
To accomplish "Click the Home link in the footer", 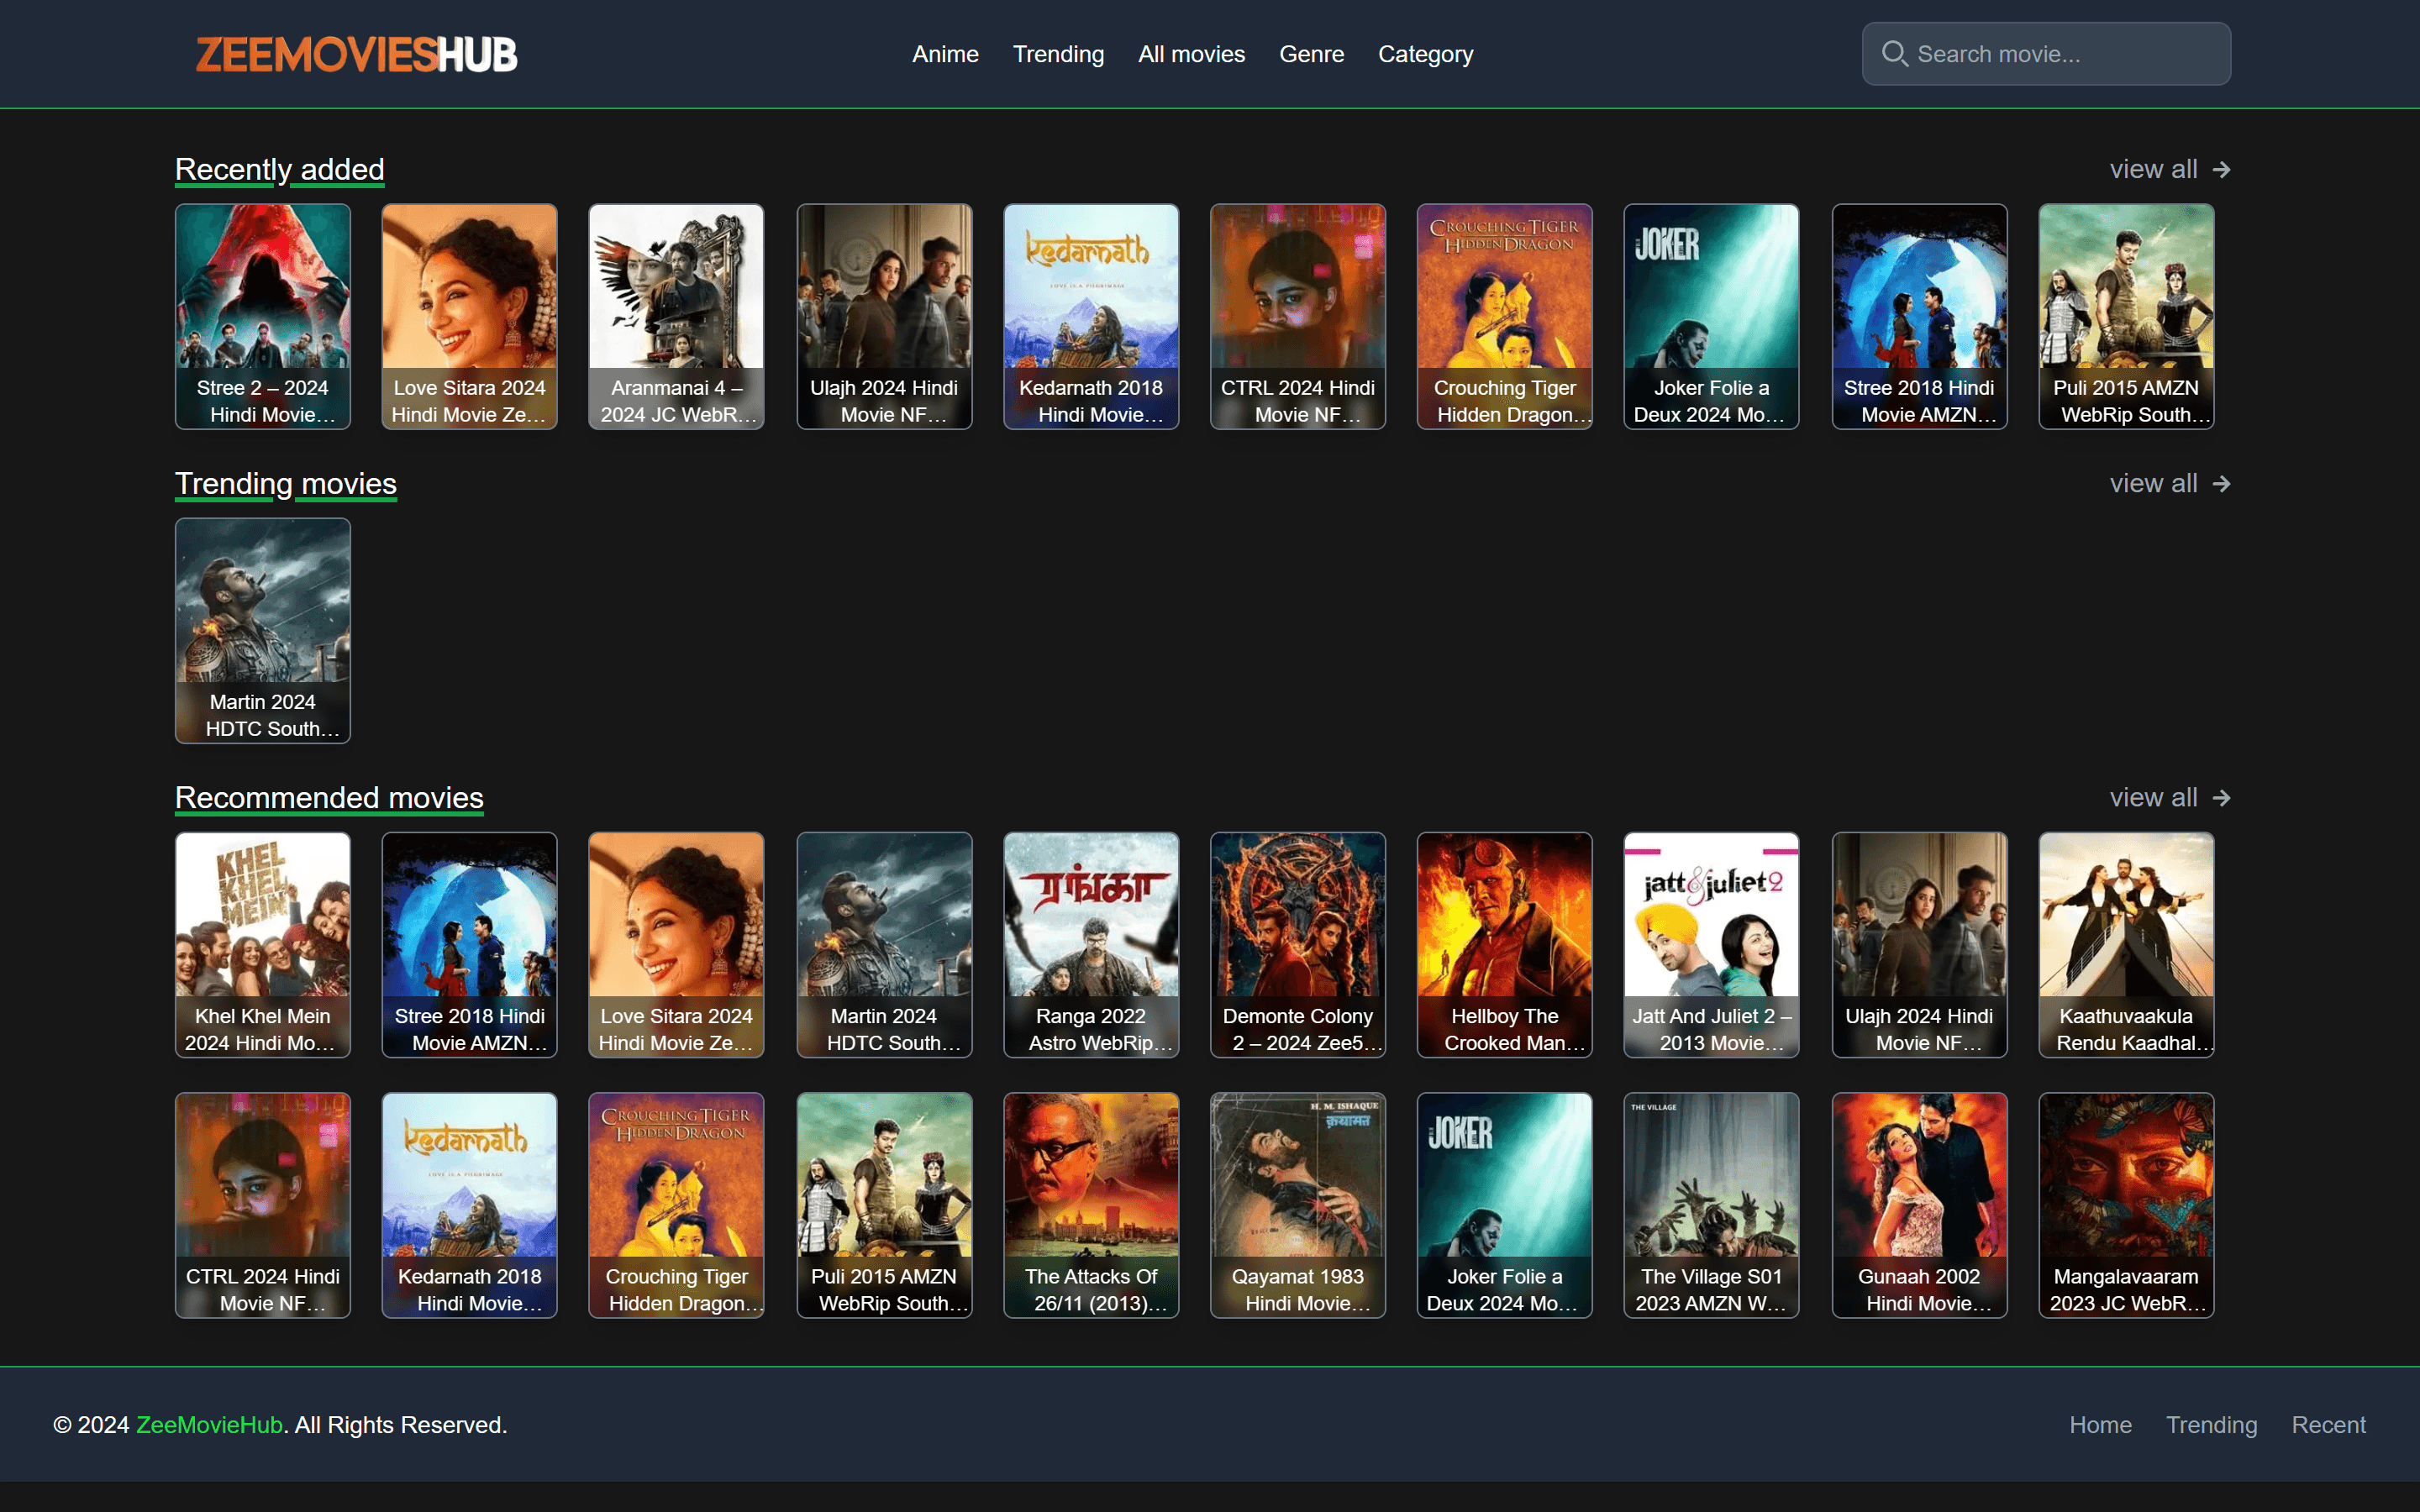I will (2099, 1424).
